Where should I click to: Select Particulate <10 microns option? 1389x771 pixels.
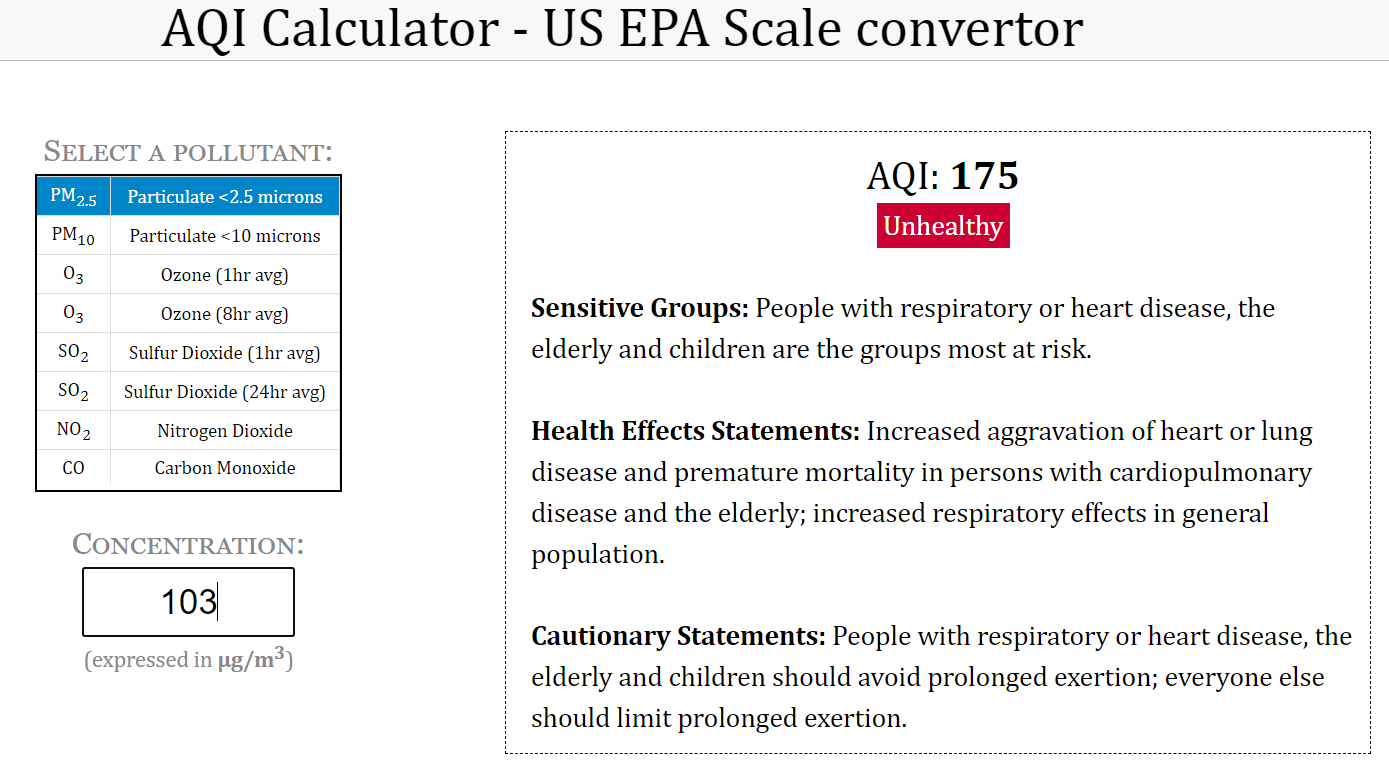(x=225, y=236)
